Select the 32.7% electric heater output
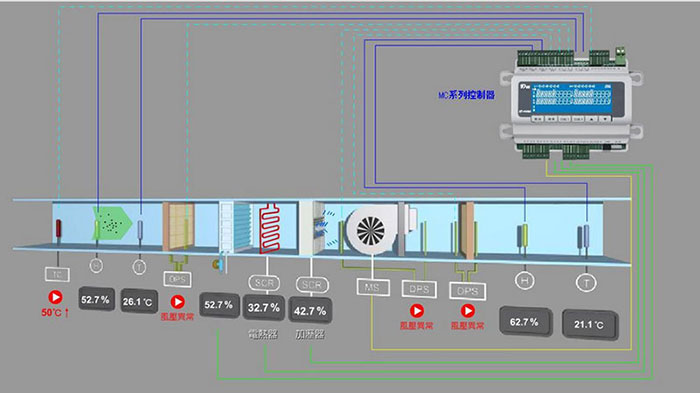The width and height of the screenshot is (700, 393). coord(264,308)
